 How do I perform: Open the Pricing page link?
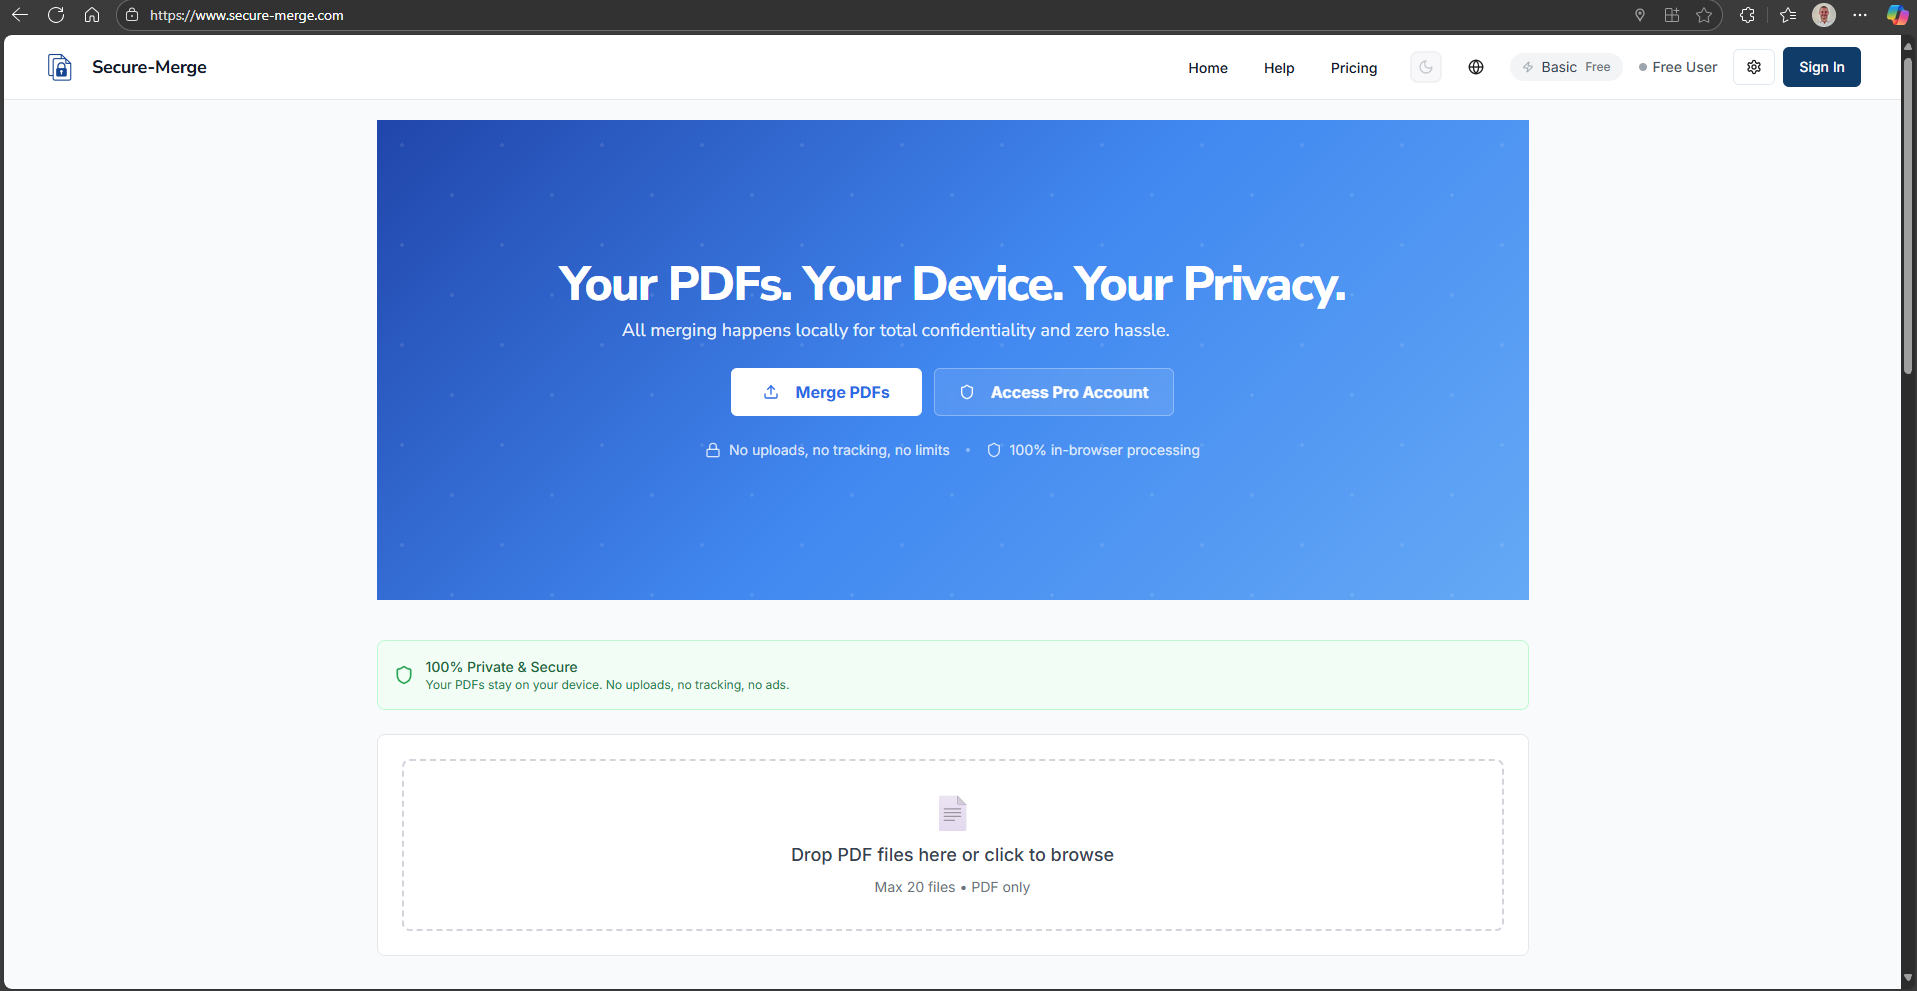tap(1354, 68)
